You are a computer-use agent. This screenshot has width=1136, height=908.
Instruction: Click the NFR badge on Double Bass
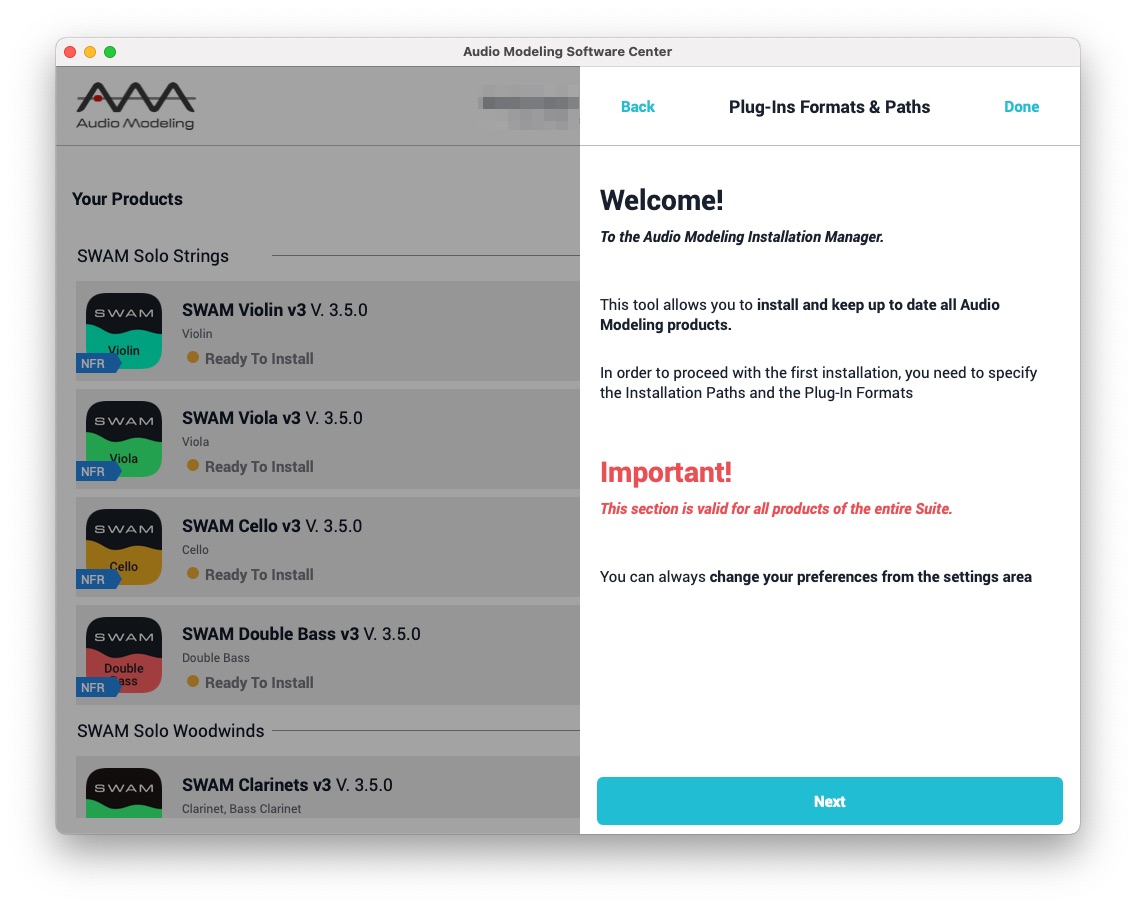point(97,687)
